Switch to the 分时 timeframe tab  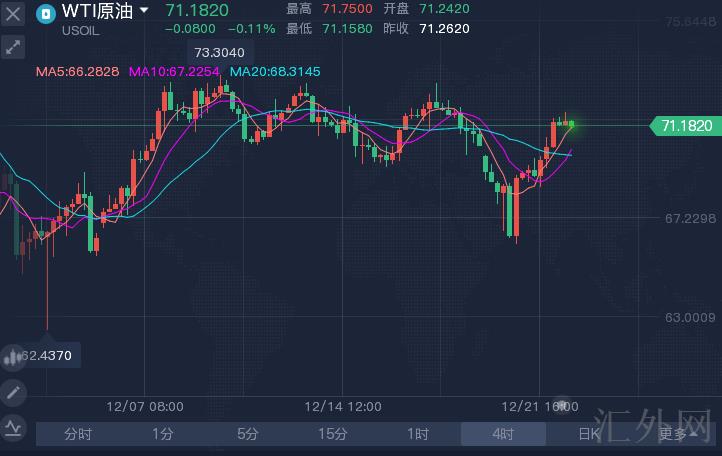coord(78,434)
